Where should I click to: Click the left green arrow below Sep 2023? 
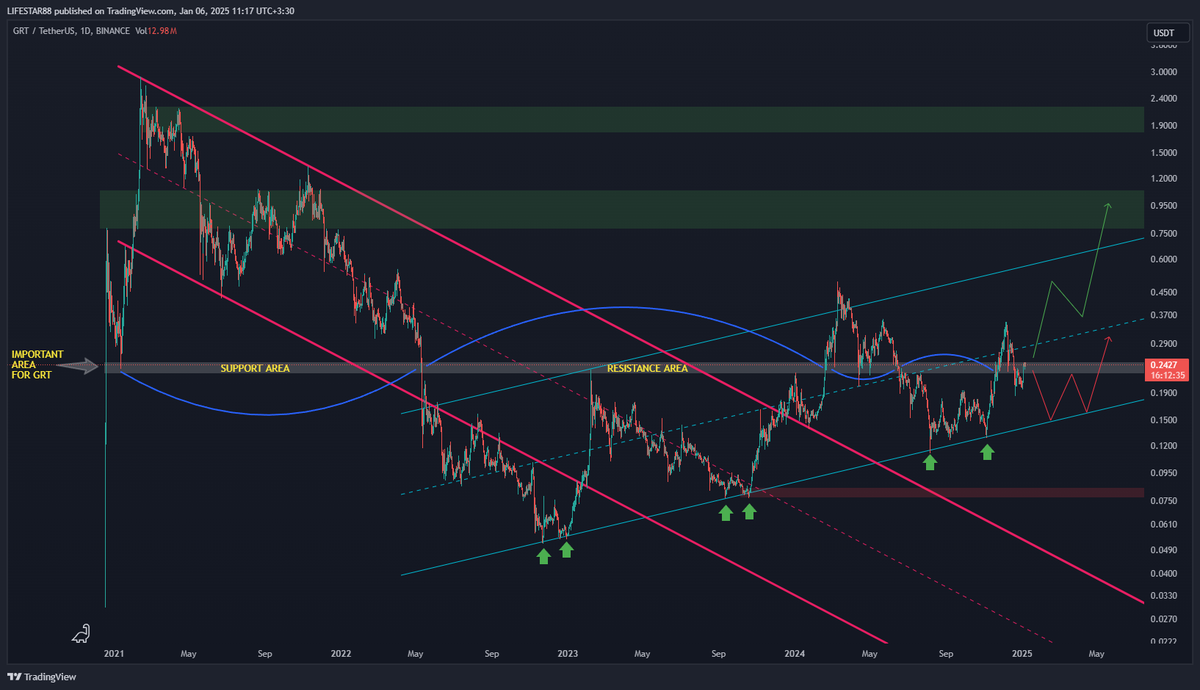pos(726,513)
